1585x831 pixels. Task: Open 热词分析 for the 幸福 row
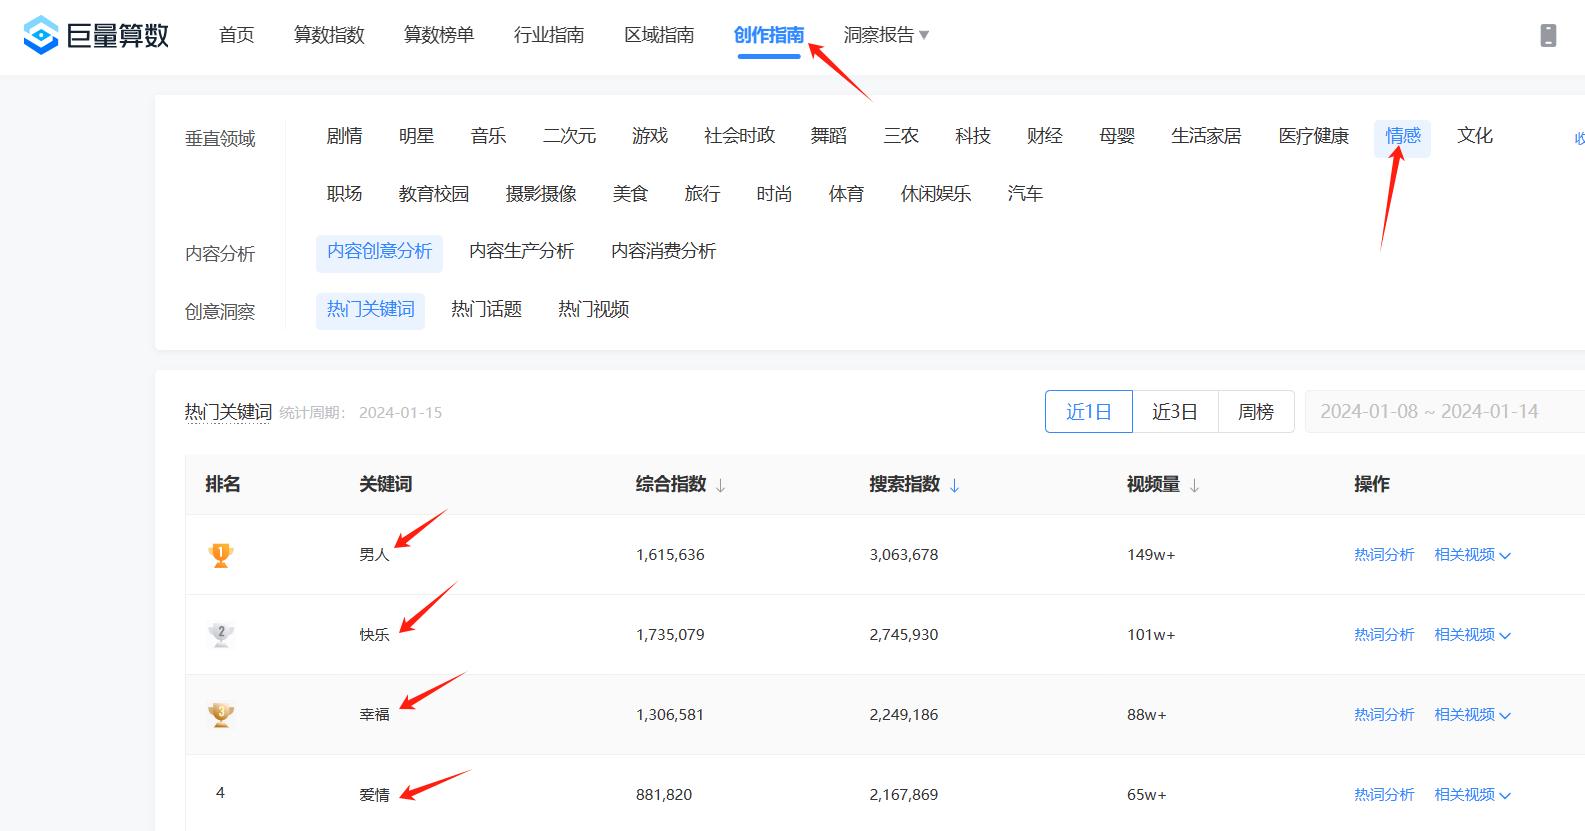(1384, 715)
